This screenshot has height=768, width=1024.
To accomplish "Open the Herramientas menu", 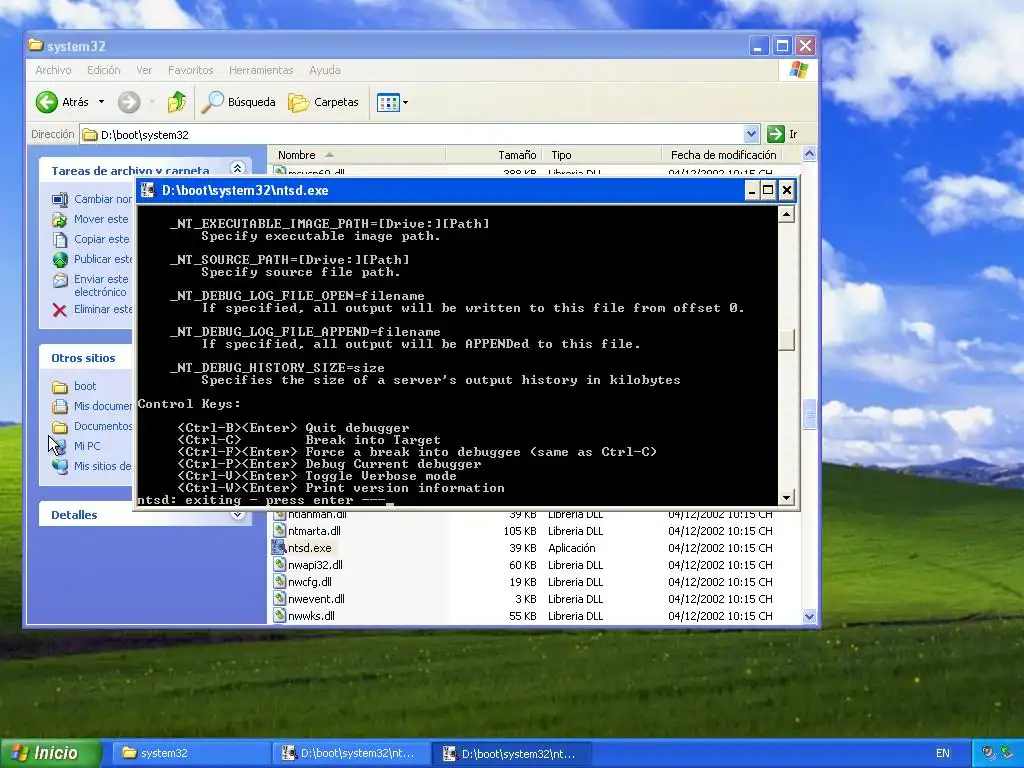I will [261, 70].
